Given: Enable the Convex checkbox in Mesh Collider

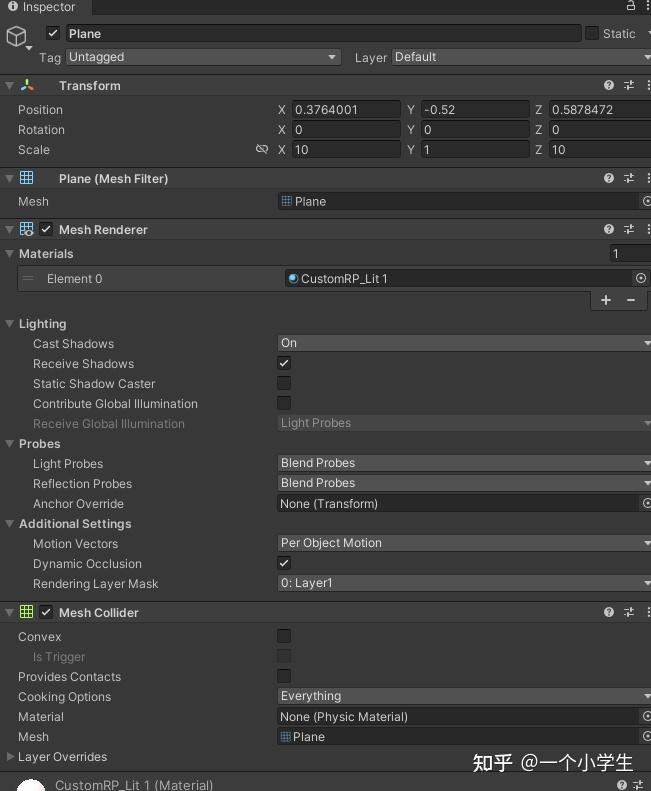Looking at the screenshot, I should 284,636.
